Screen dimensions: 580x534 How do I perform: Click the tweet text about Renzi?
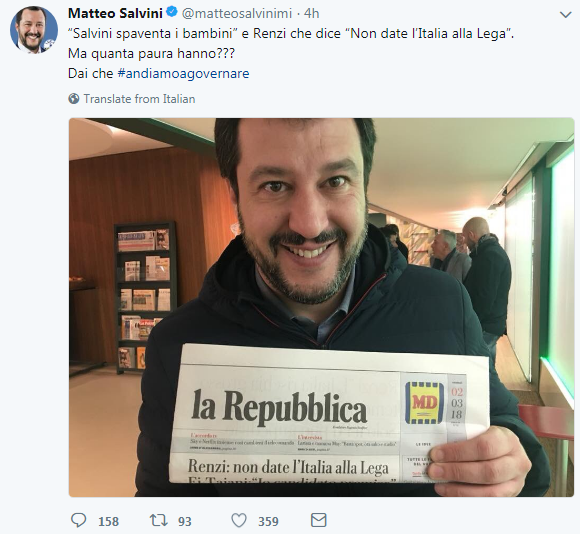pyautogui.click(x=291, y=34)
